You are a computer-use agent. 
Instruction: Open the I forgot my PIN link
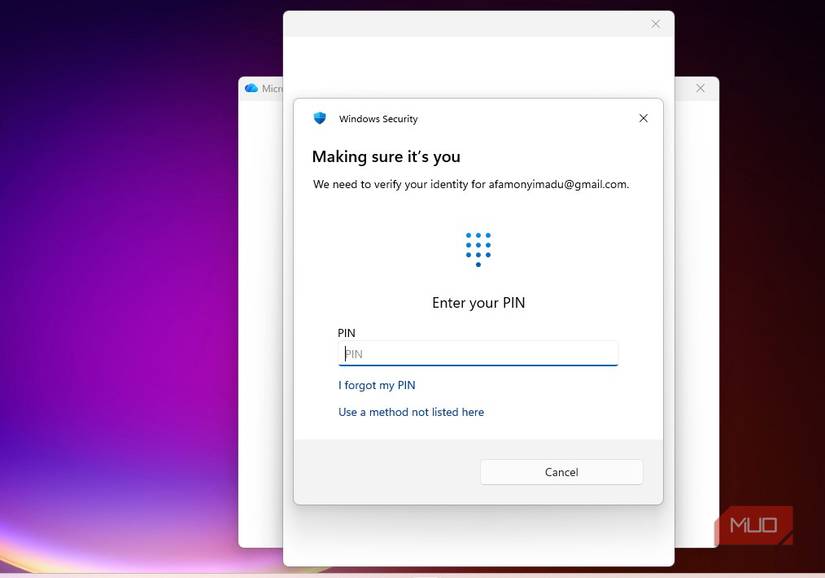point(377,385)
